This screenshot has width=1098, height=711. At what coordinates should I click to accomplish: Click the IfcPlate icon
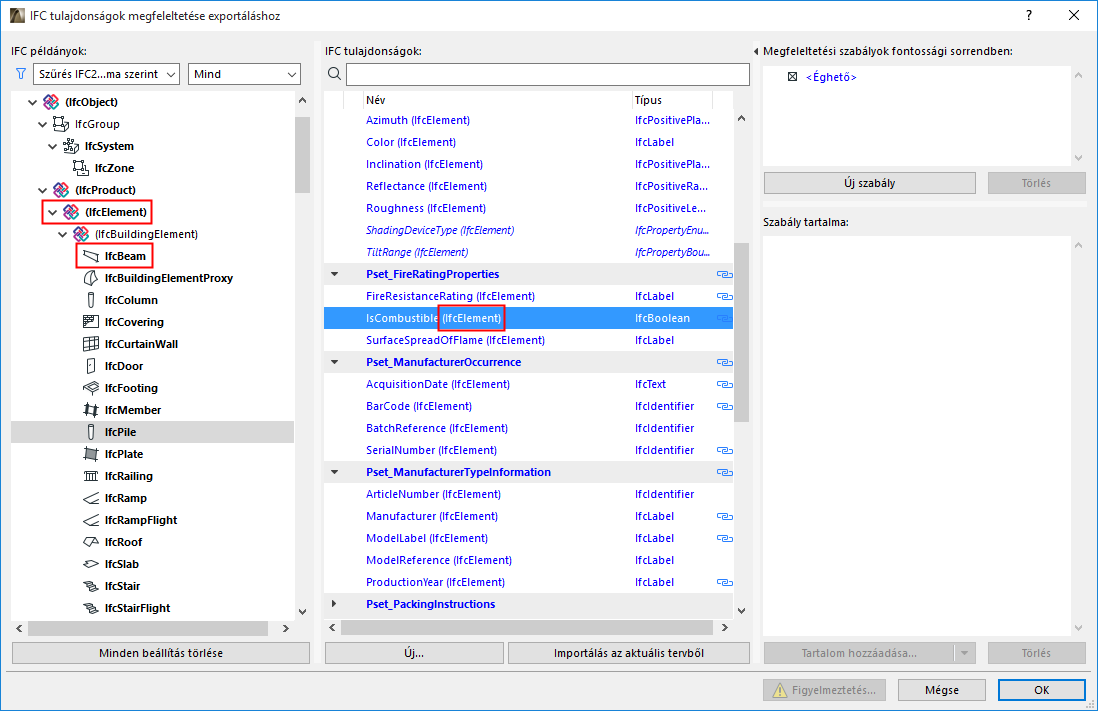click(90, 454)
